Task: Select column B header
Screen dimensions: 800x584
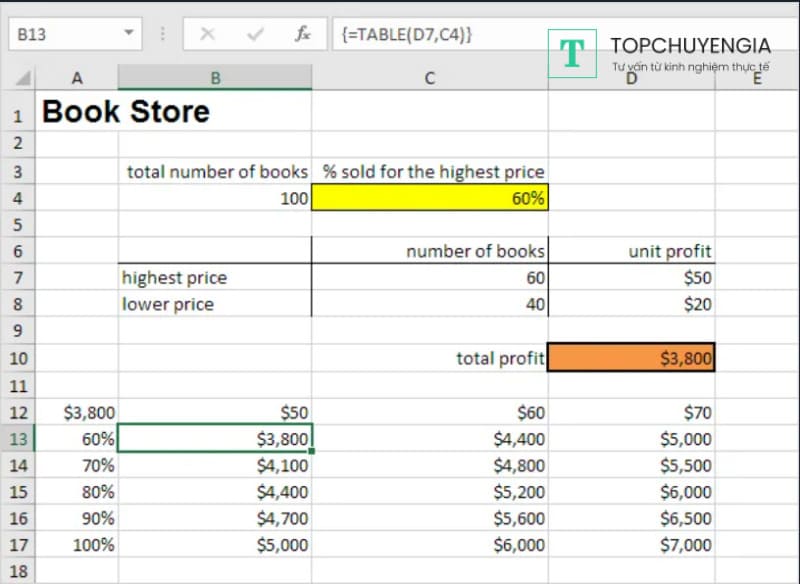Action: (214, 78)
